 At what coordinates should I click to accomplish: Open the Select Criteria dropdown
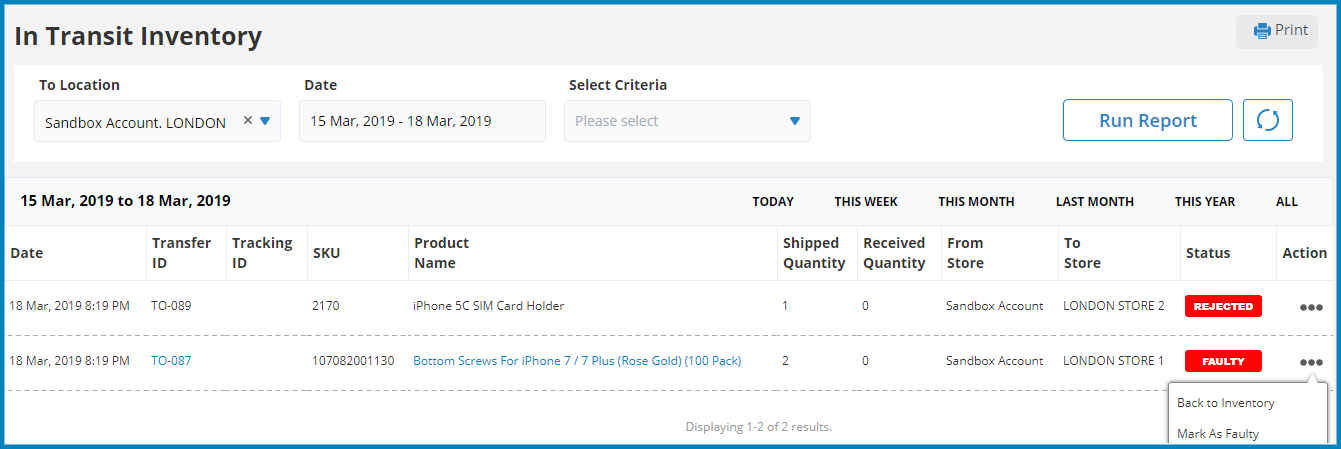point(687,121)
